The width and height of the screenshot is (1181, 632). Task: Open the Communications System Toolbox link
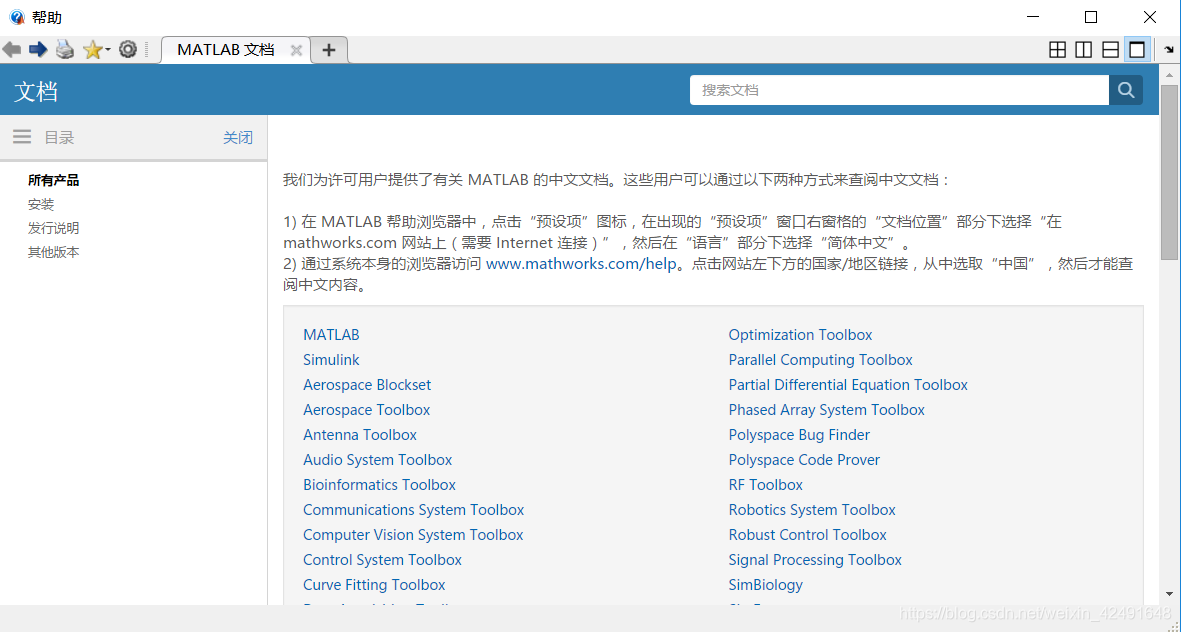click(414, 510)
